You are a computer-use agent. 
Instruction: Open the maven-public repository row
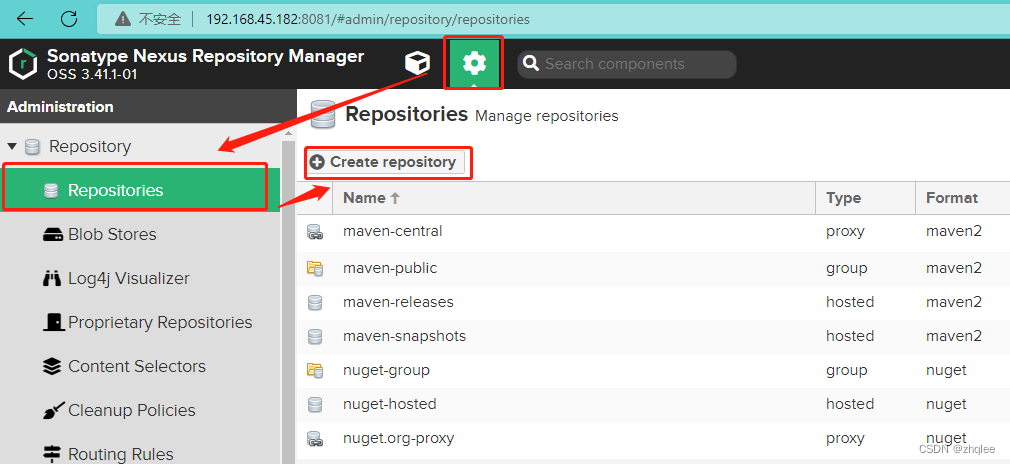(x=653, y=268)
